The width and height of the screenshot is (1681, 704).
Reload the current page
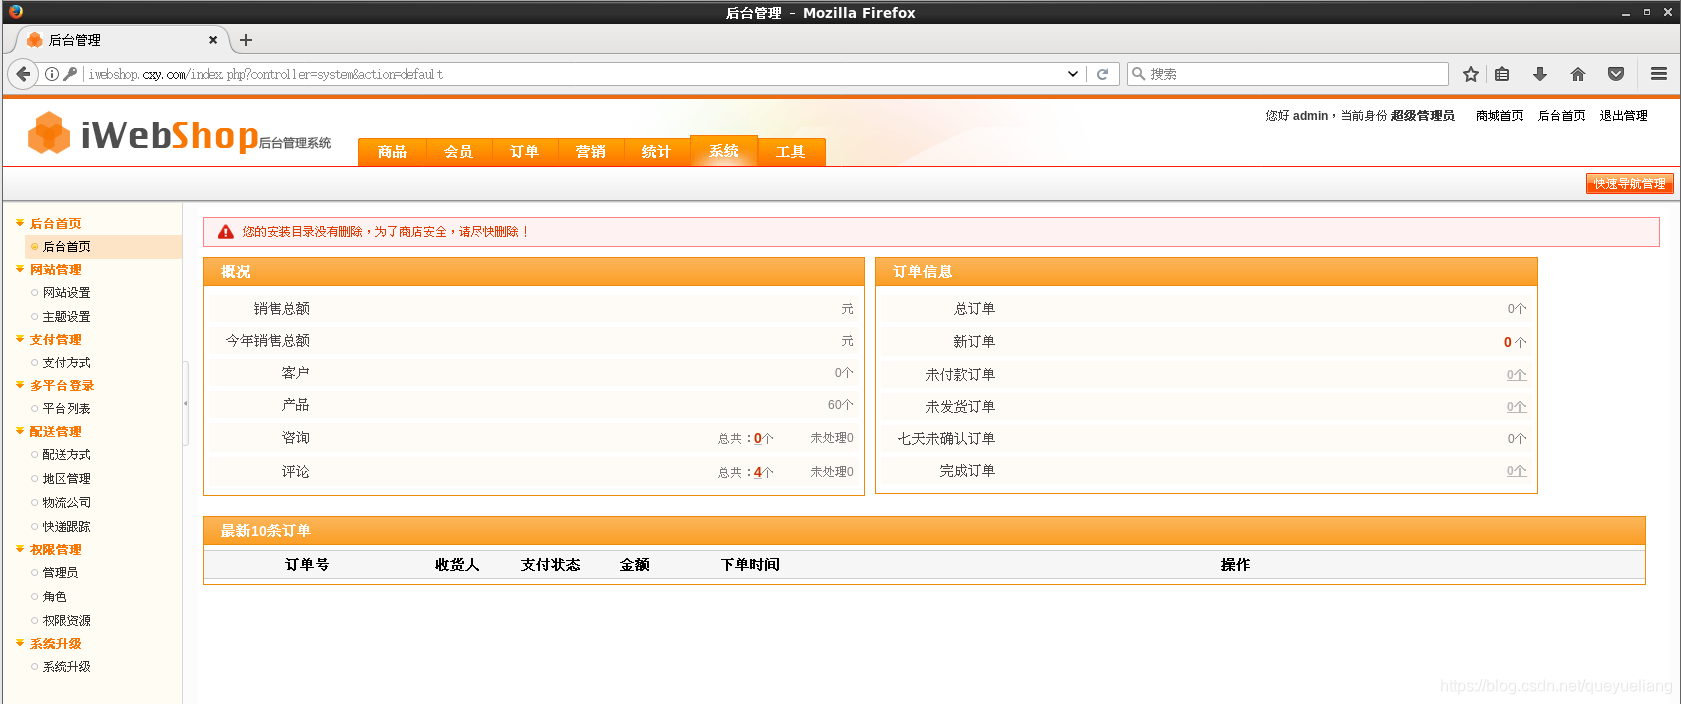[x=1102, y=74]
